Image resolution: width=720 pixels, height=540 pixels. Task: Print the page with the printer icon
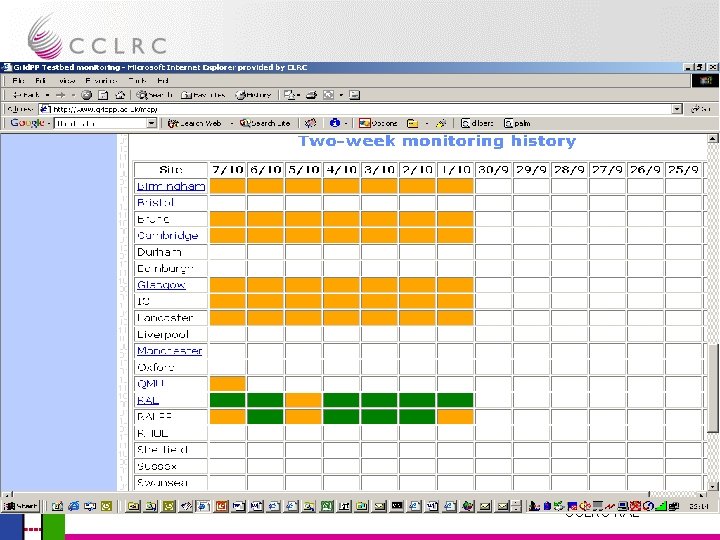[312, 95]
